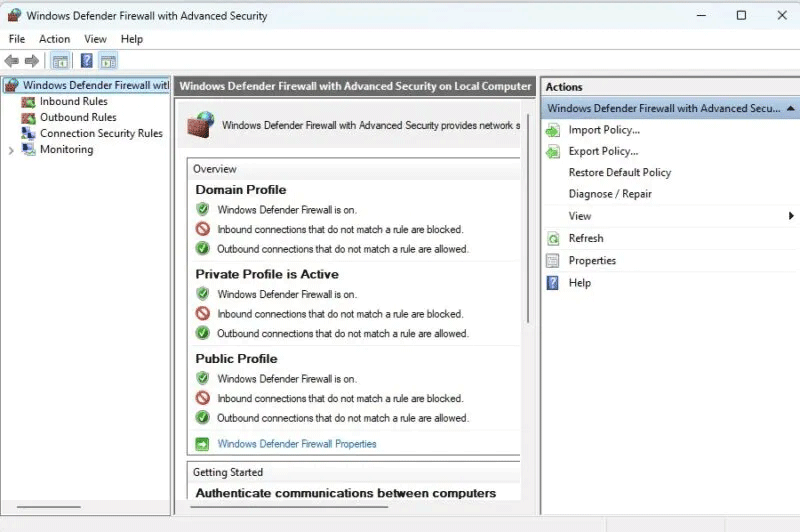Viewport: 800px width, 532px height.
Task: Select Inbound Rules in the tree
Action: point(74,102)
